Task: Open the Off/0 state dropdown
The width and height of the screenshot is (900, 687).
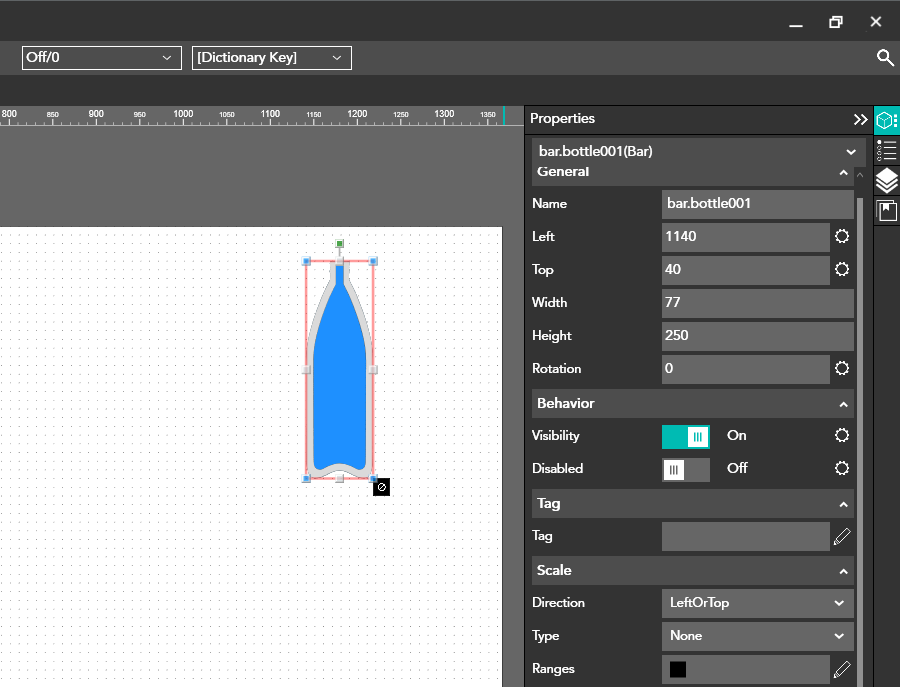Action: coord(102,58)
